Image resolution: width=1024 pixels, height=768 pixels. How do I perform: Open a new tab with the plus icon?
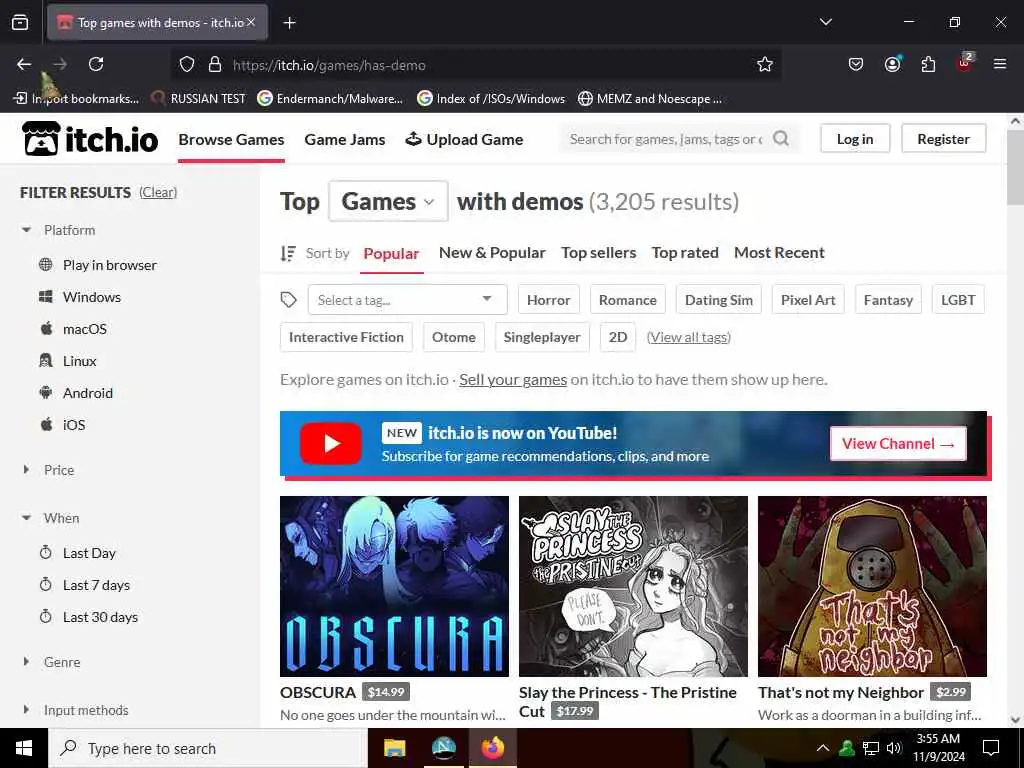(x=289, y=23)
